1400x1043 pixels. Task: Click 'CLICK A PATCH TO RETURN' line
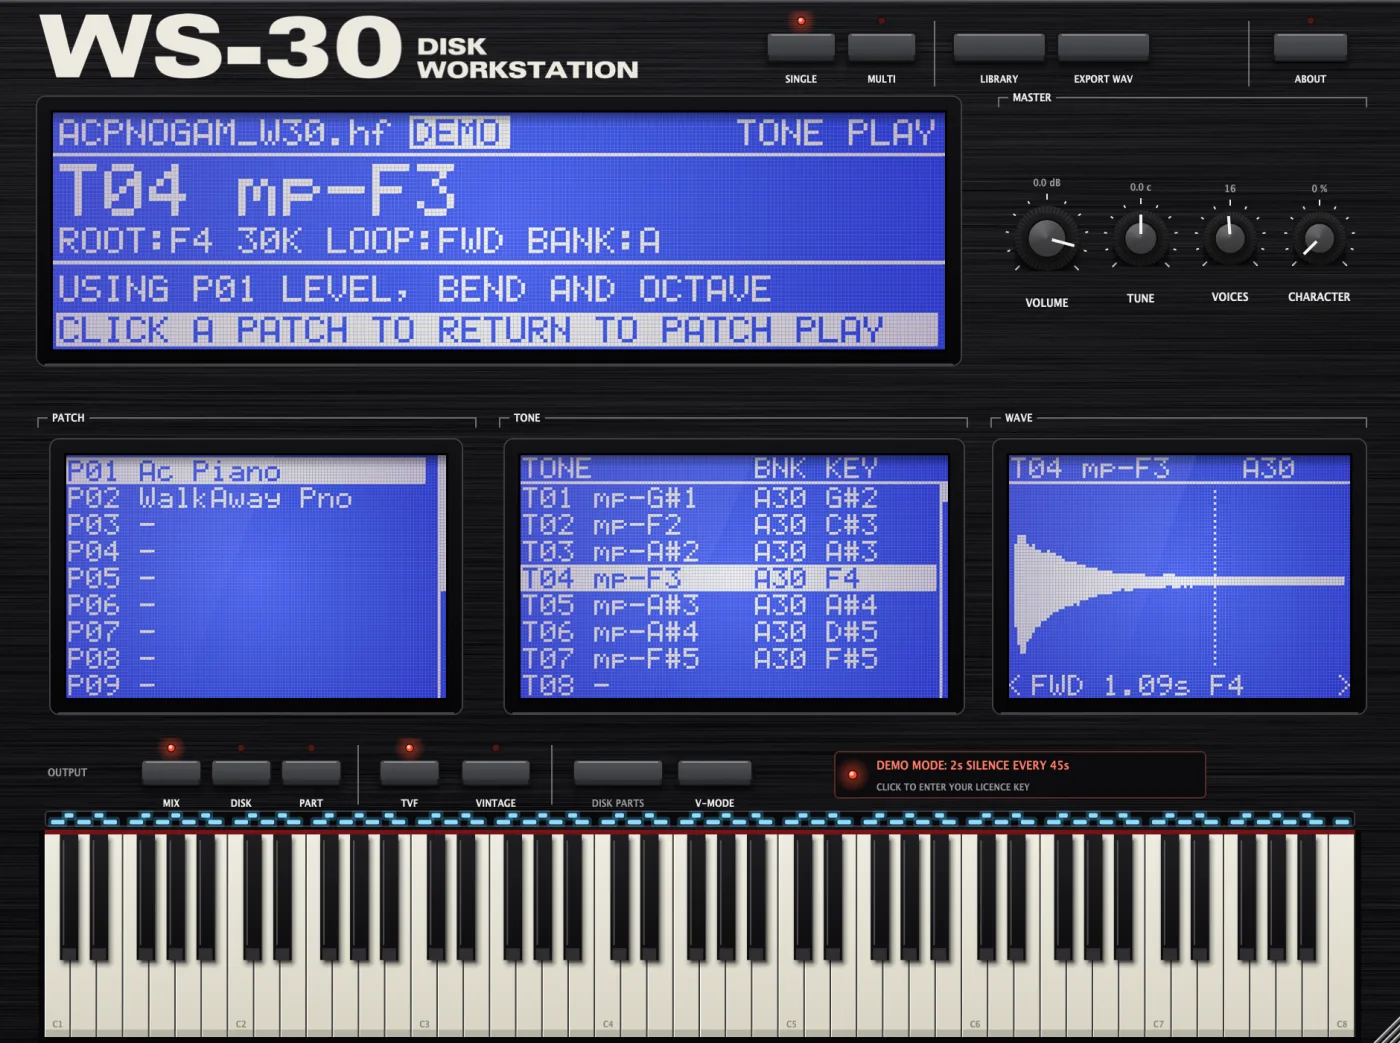pos(497,330)
